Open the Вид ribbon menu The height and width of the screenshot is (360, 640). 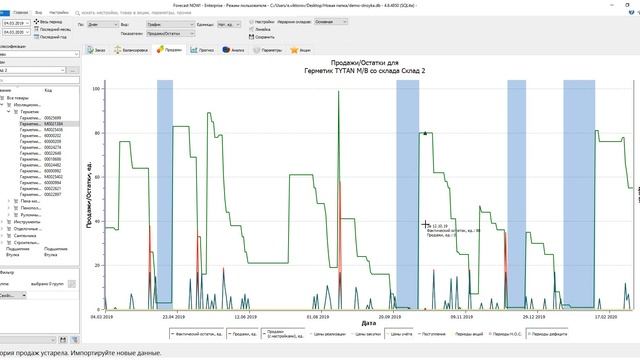click(x=38, y=13)
